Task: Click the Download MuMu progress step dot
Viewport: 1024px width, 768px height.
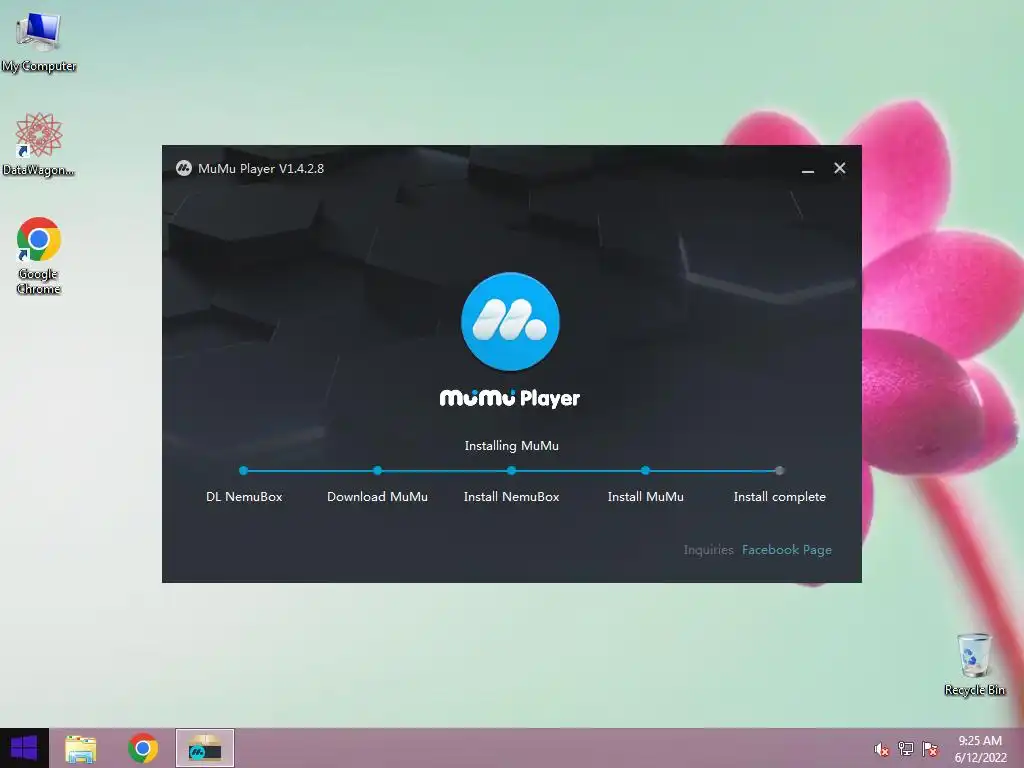Action: (377, 470)
